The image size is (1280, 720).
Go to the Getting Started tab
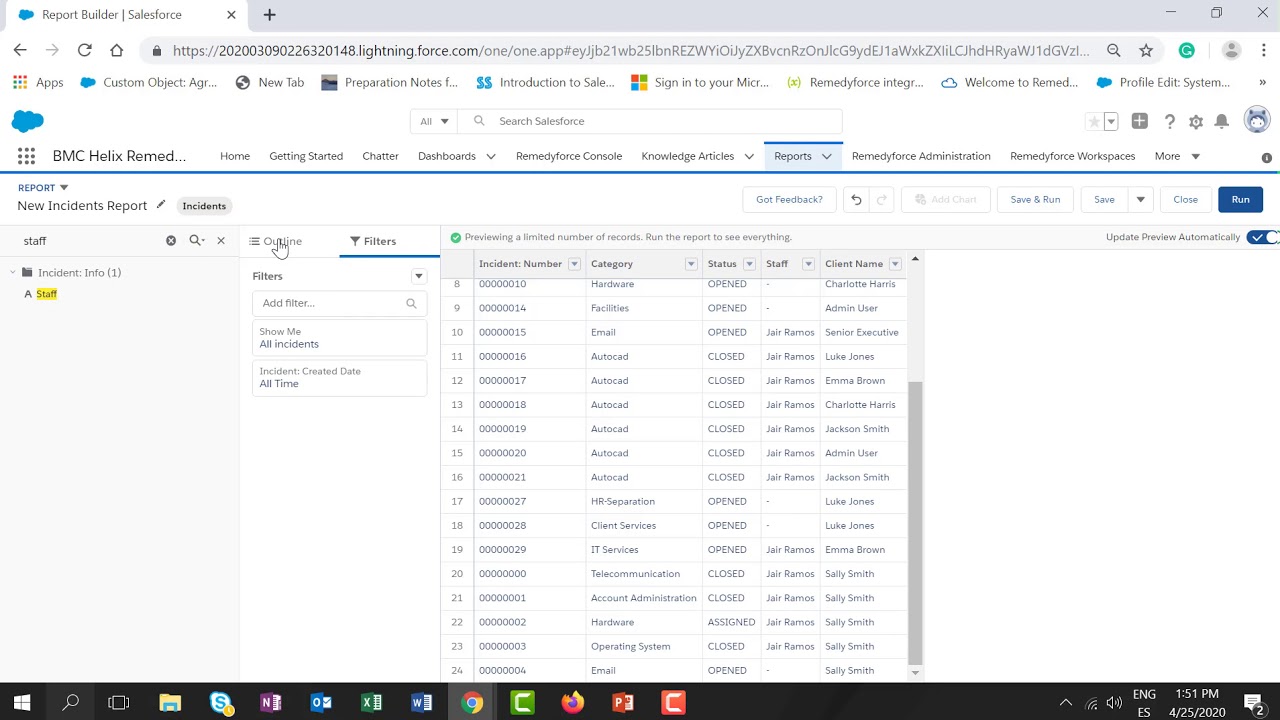(x=306, y=156)
